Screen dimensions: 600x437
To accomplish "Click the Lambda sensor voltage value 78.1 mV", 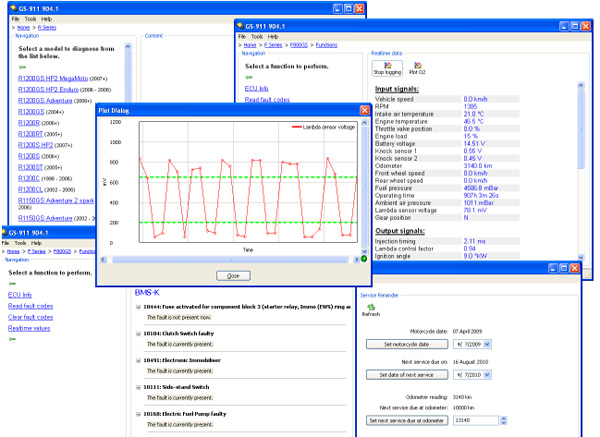I will coord(475,210).
